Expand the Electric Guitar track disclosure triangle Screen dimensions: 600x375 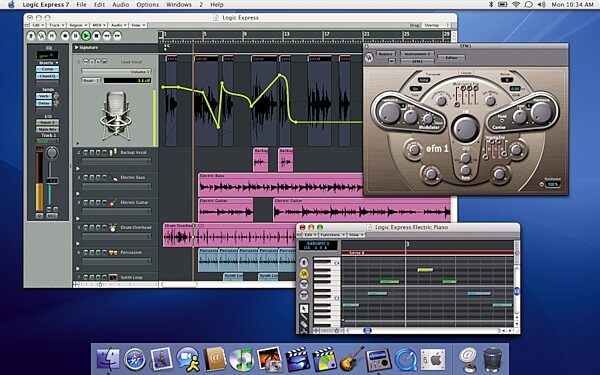78,218
